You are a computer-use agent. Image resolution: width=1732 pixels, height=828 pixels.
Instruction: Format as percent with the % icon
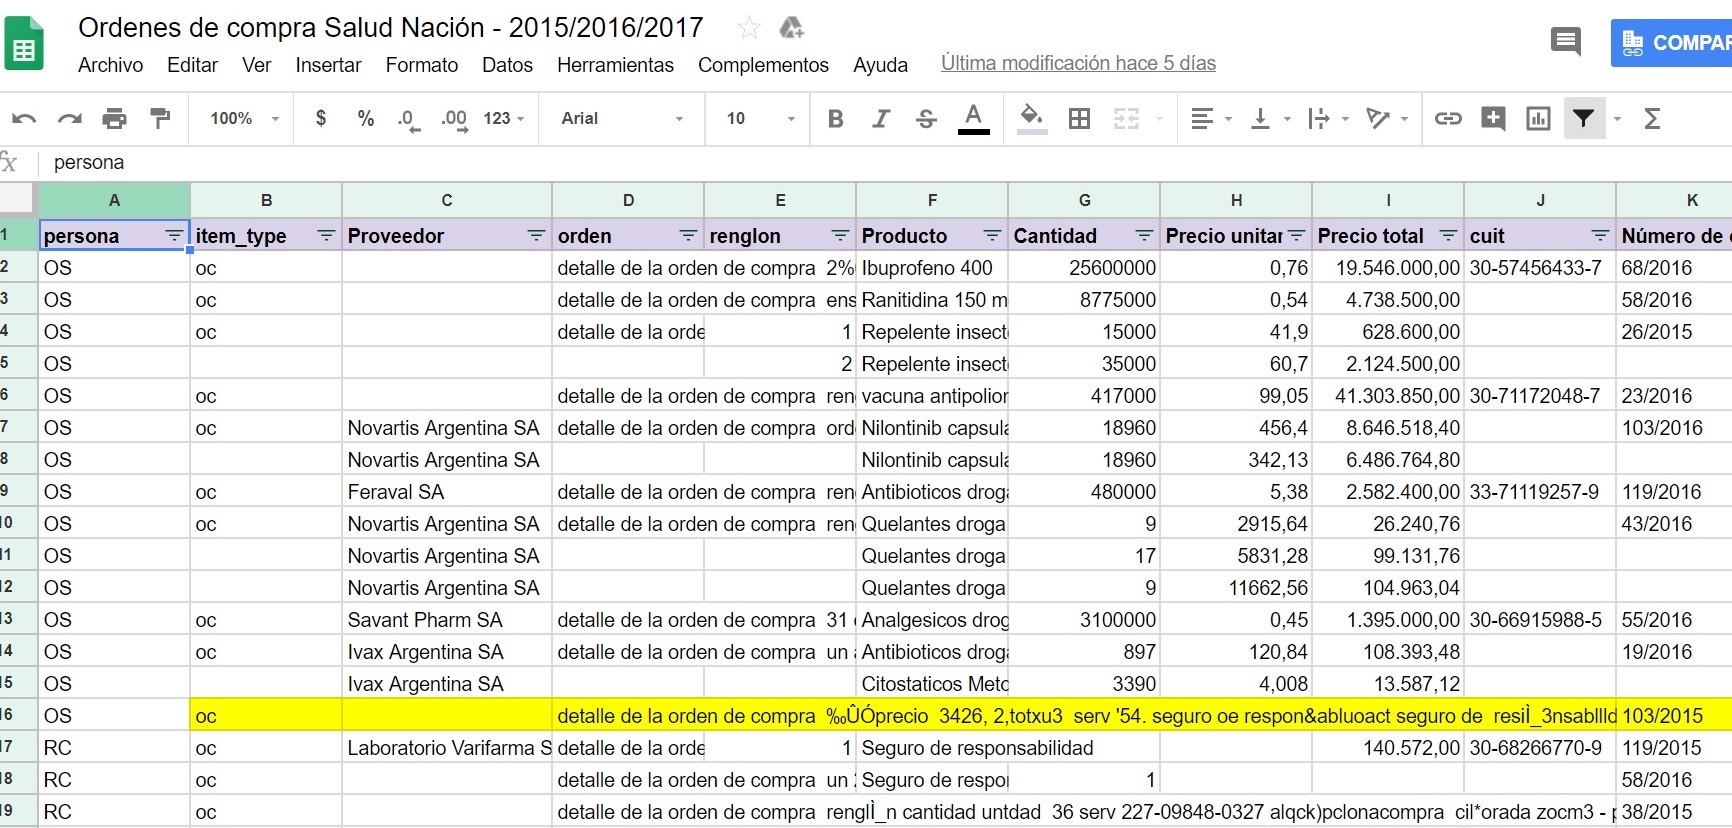[x=366, y=118]
